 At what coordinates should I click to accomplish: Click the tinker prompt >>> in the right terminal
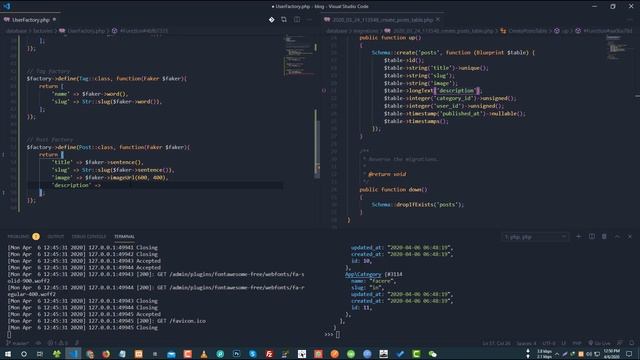tap(329, 334)
